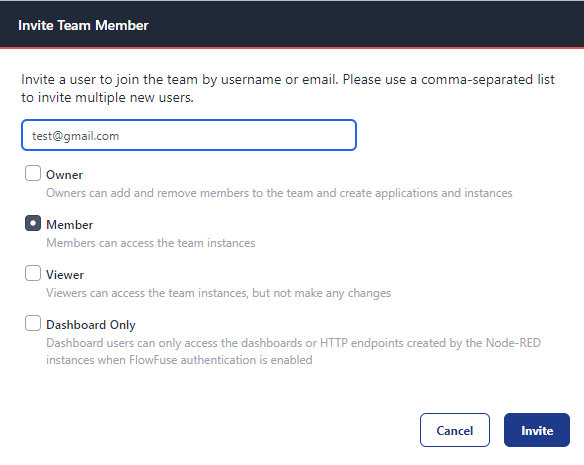Click the test@gmail.com text in the field
The width and height of the screenshot is (584, 465).
76,136
